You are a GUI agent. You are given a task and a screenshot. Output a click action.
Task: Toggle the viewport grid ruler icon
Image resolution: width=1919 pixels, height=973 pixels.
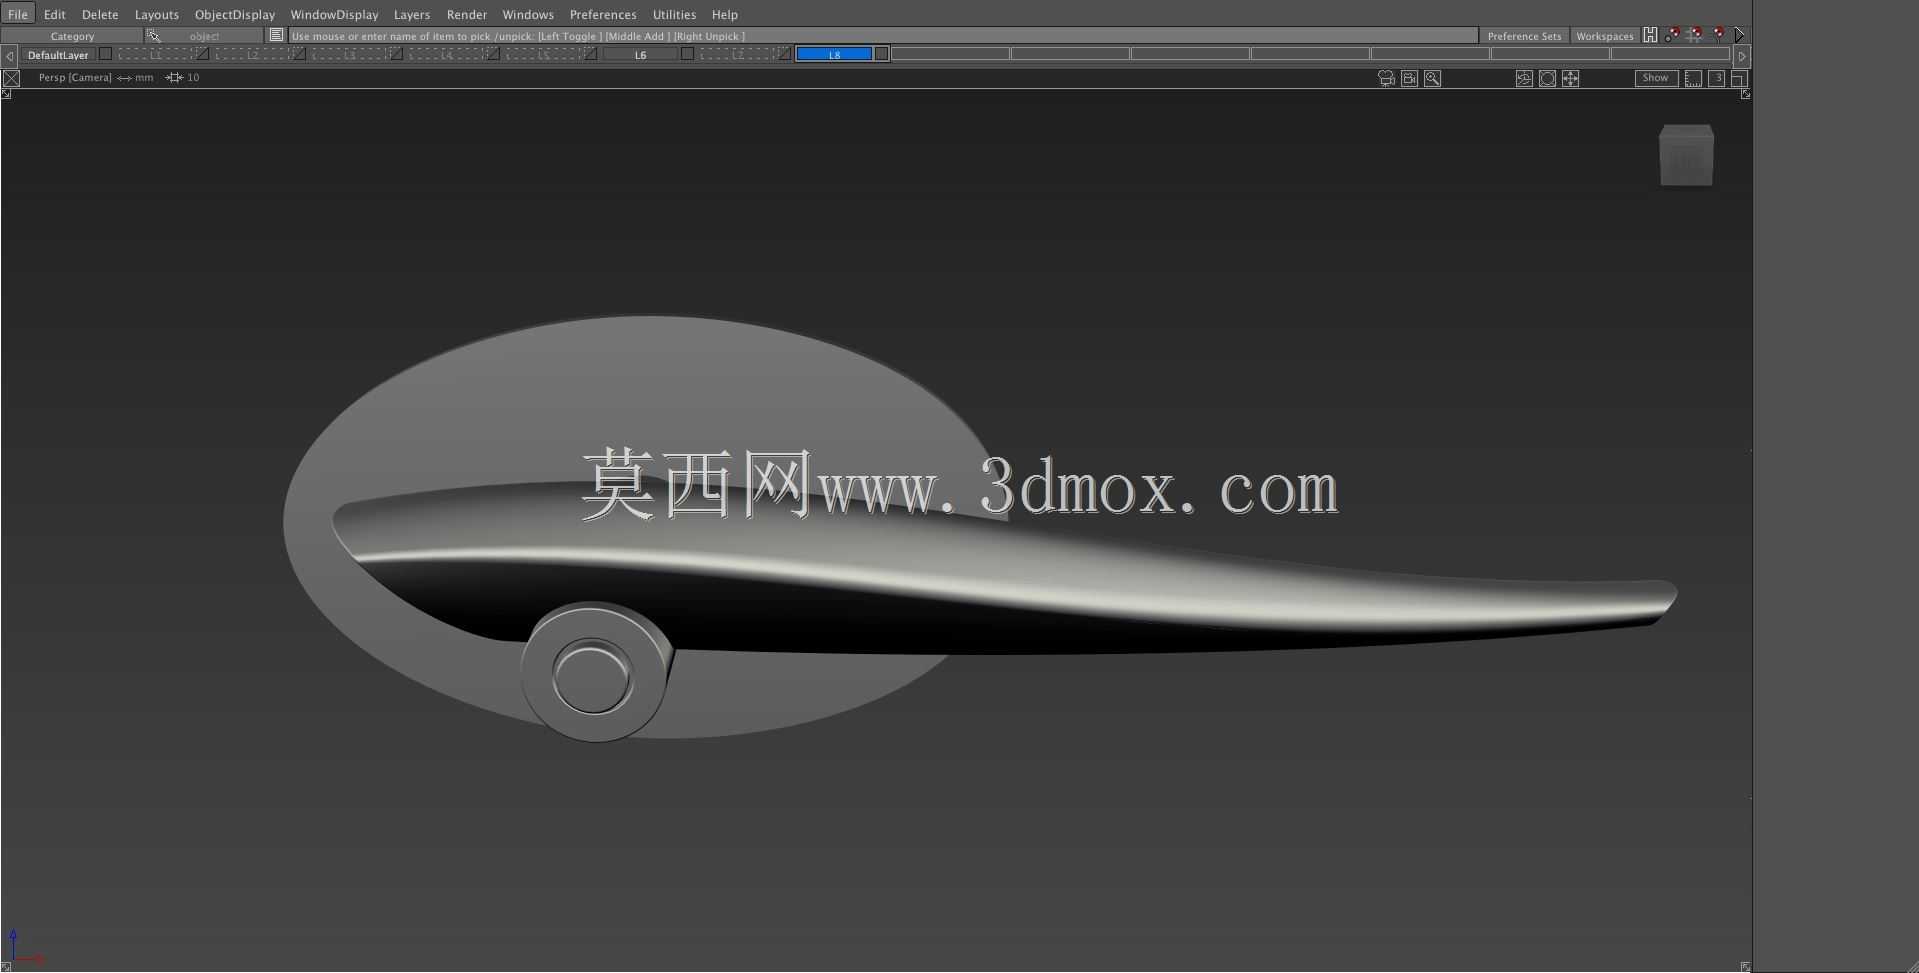[1693, 78]
